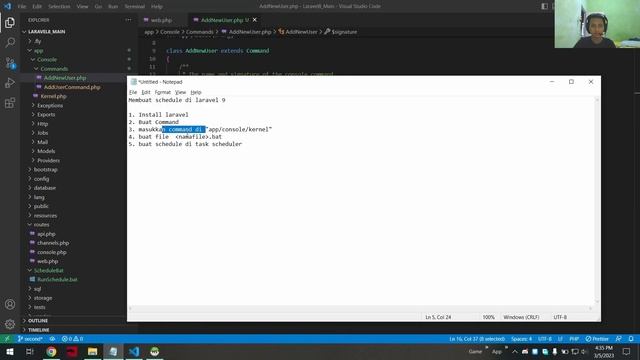Screen dimensions: 640x360
Task: Open File Explorer from the taskbar
Action: coord(92,351)
